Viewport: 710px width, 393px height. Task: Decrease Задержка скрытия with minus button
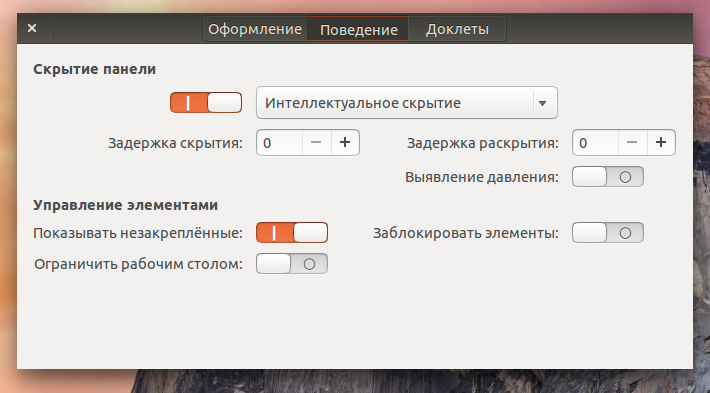[x=316, y=143]
